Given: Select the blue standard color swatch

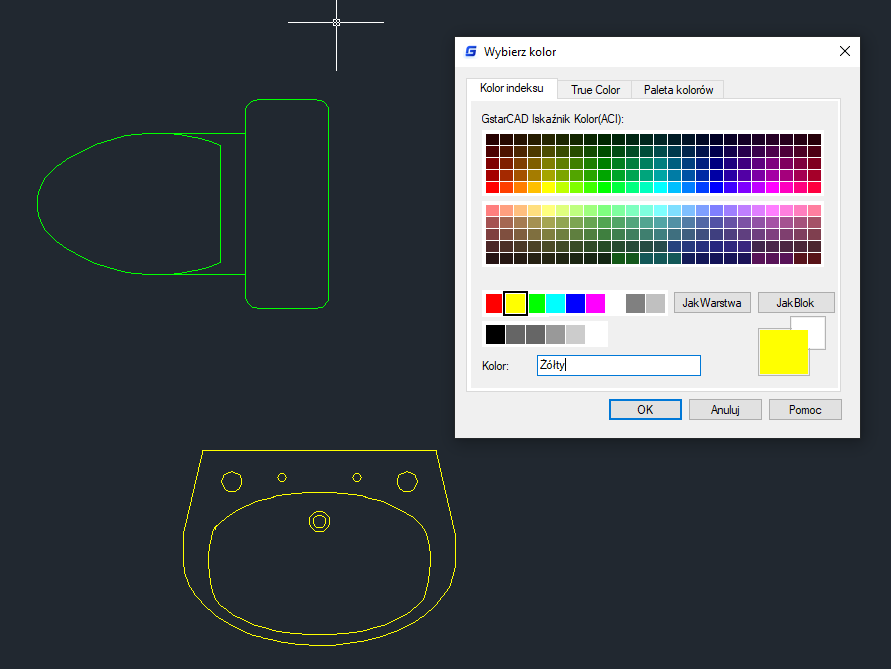Looking at the screenshot, I should point(575,303).
